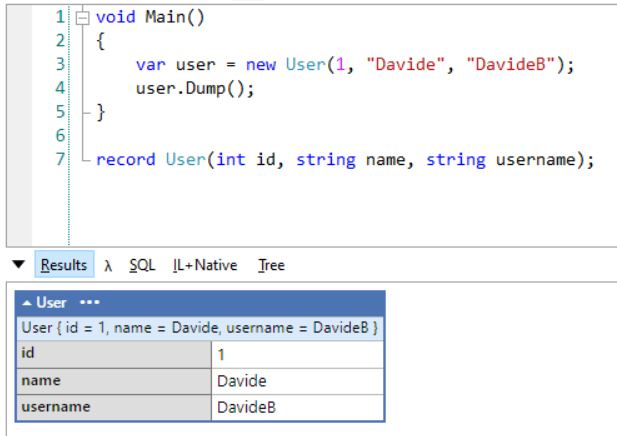
Task: Click the Davide value cell
Action: click(x=297, y=381)
